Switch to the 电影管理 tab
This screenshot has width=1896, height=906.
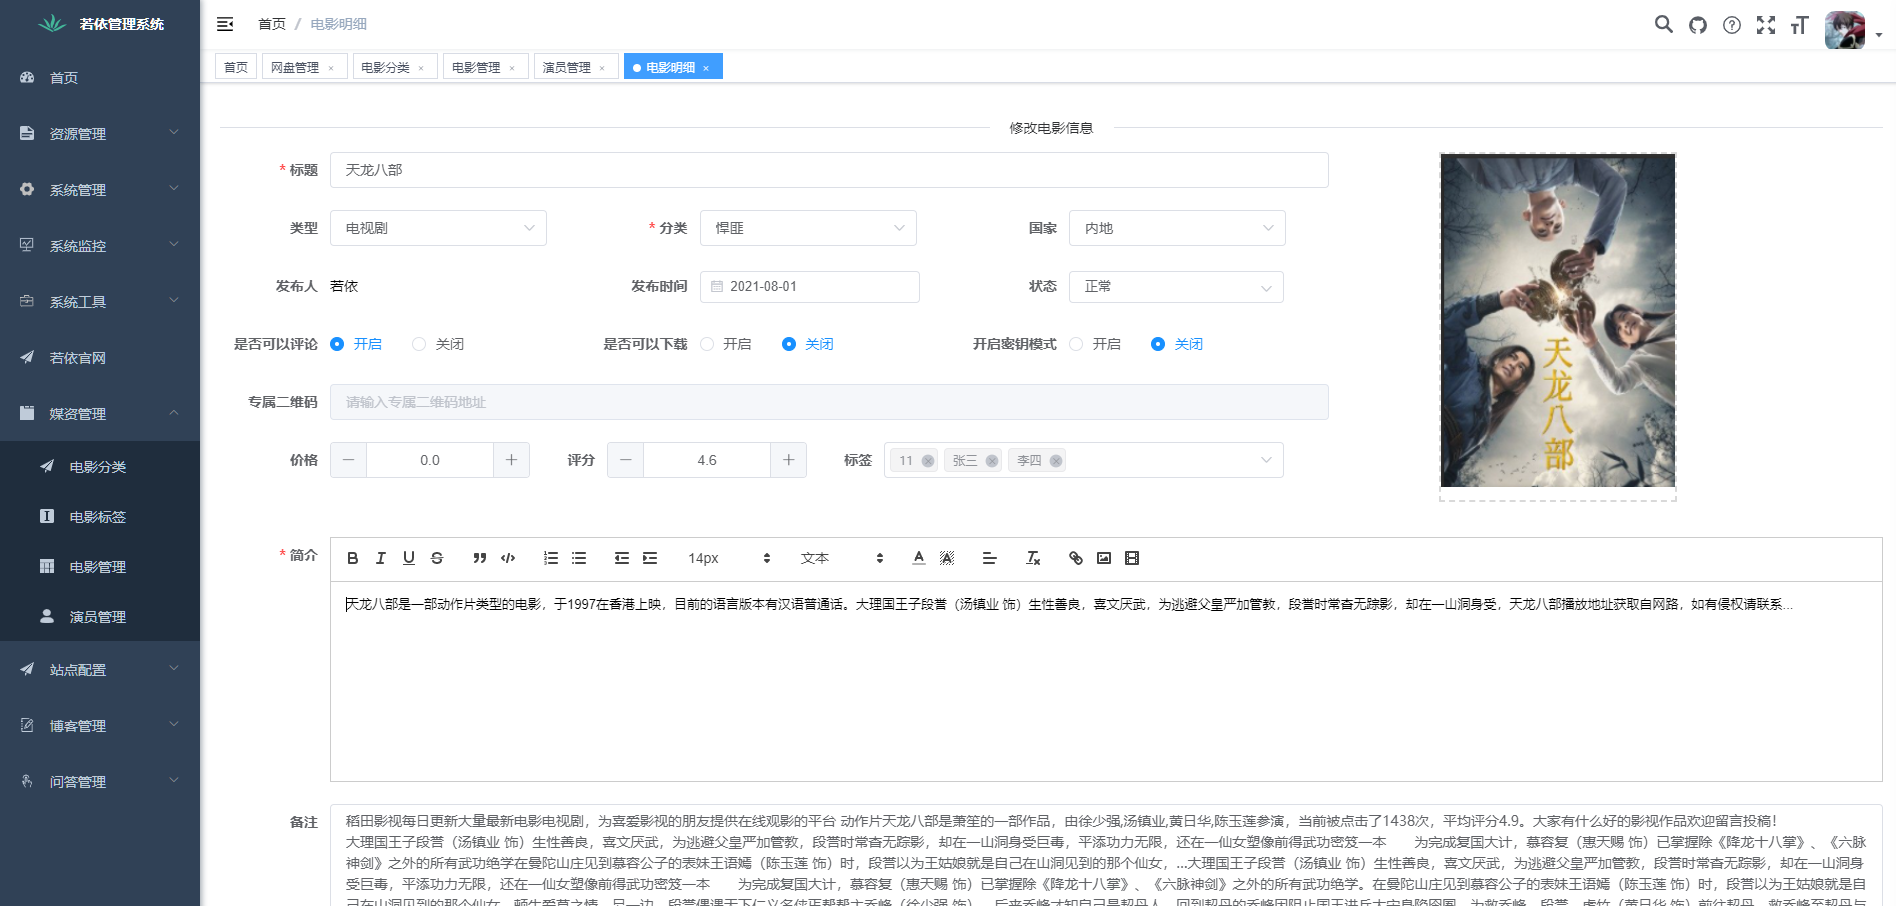pyautogui.click(x=478, y=66)
